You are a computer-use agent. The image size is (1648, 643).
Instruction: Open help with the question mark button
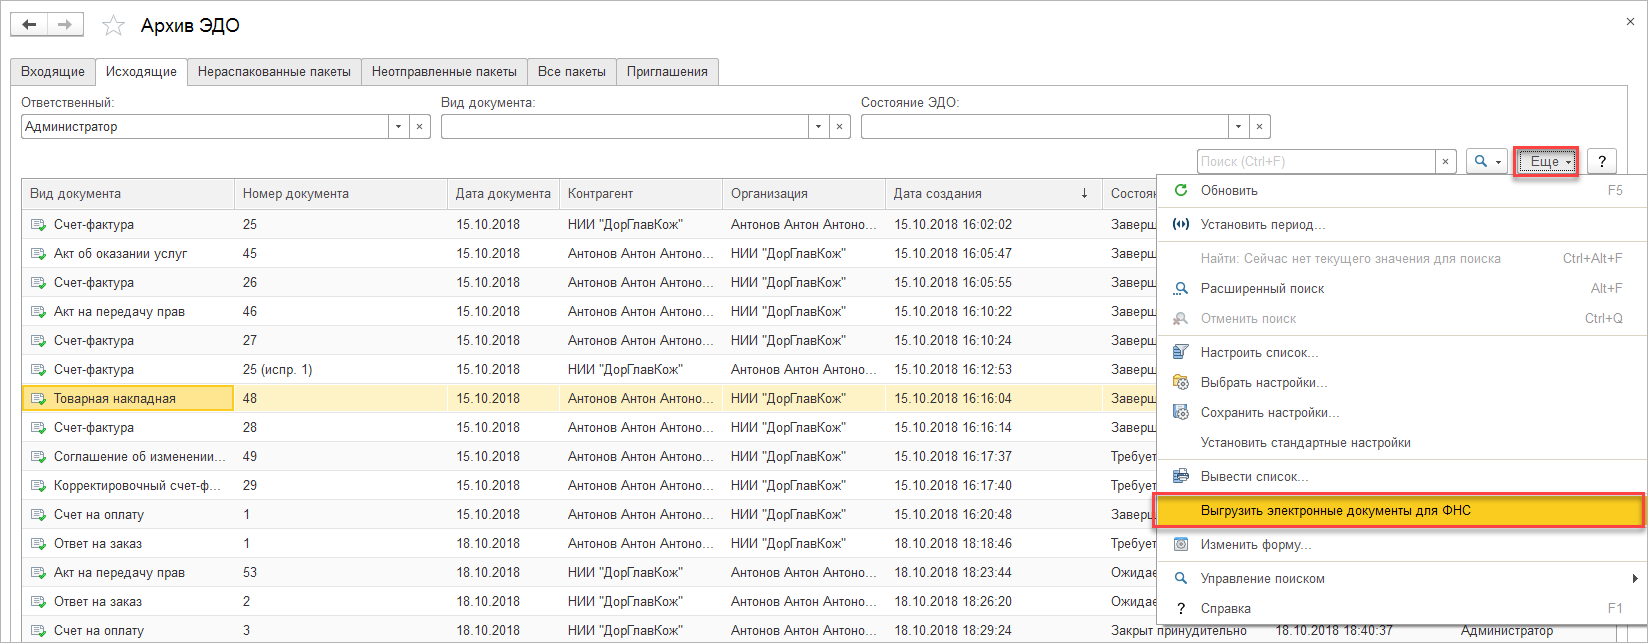coord(1601,161)
